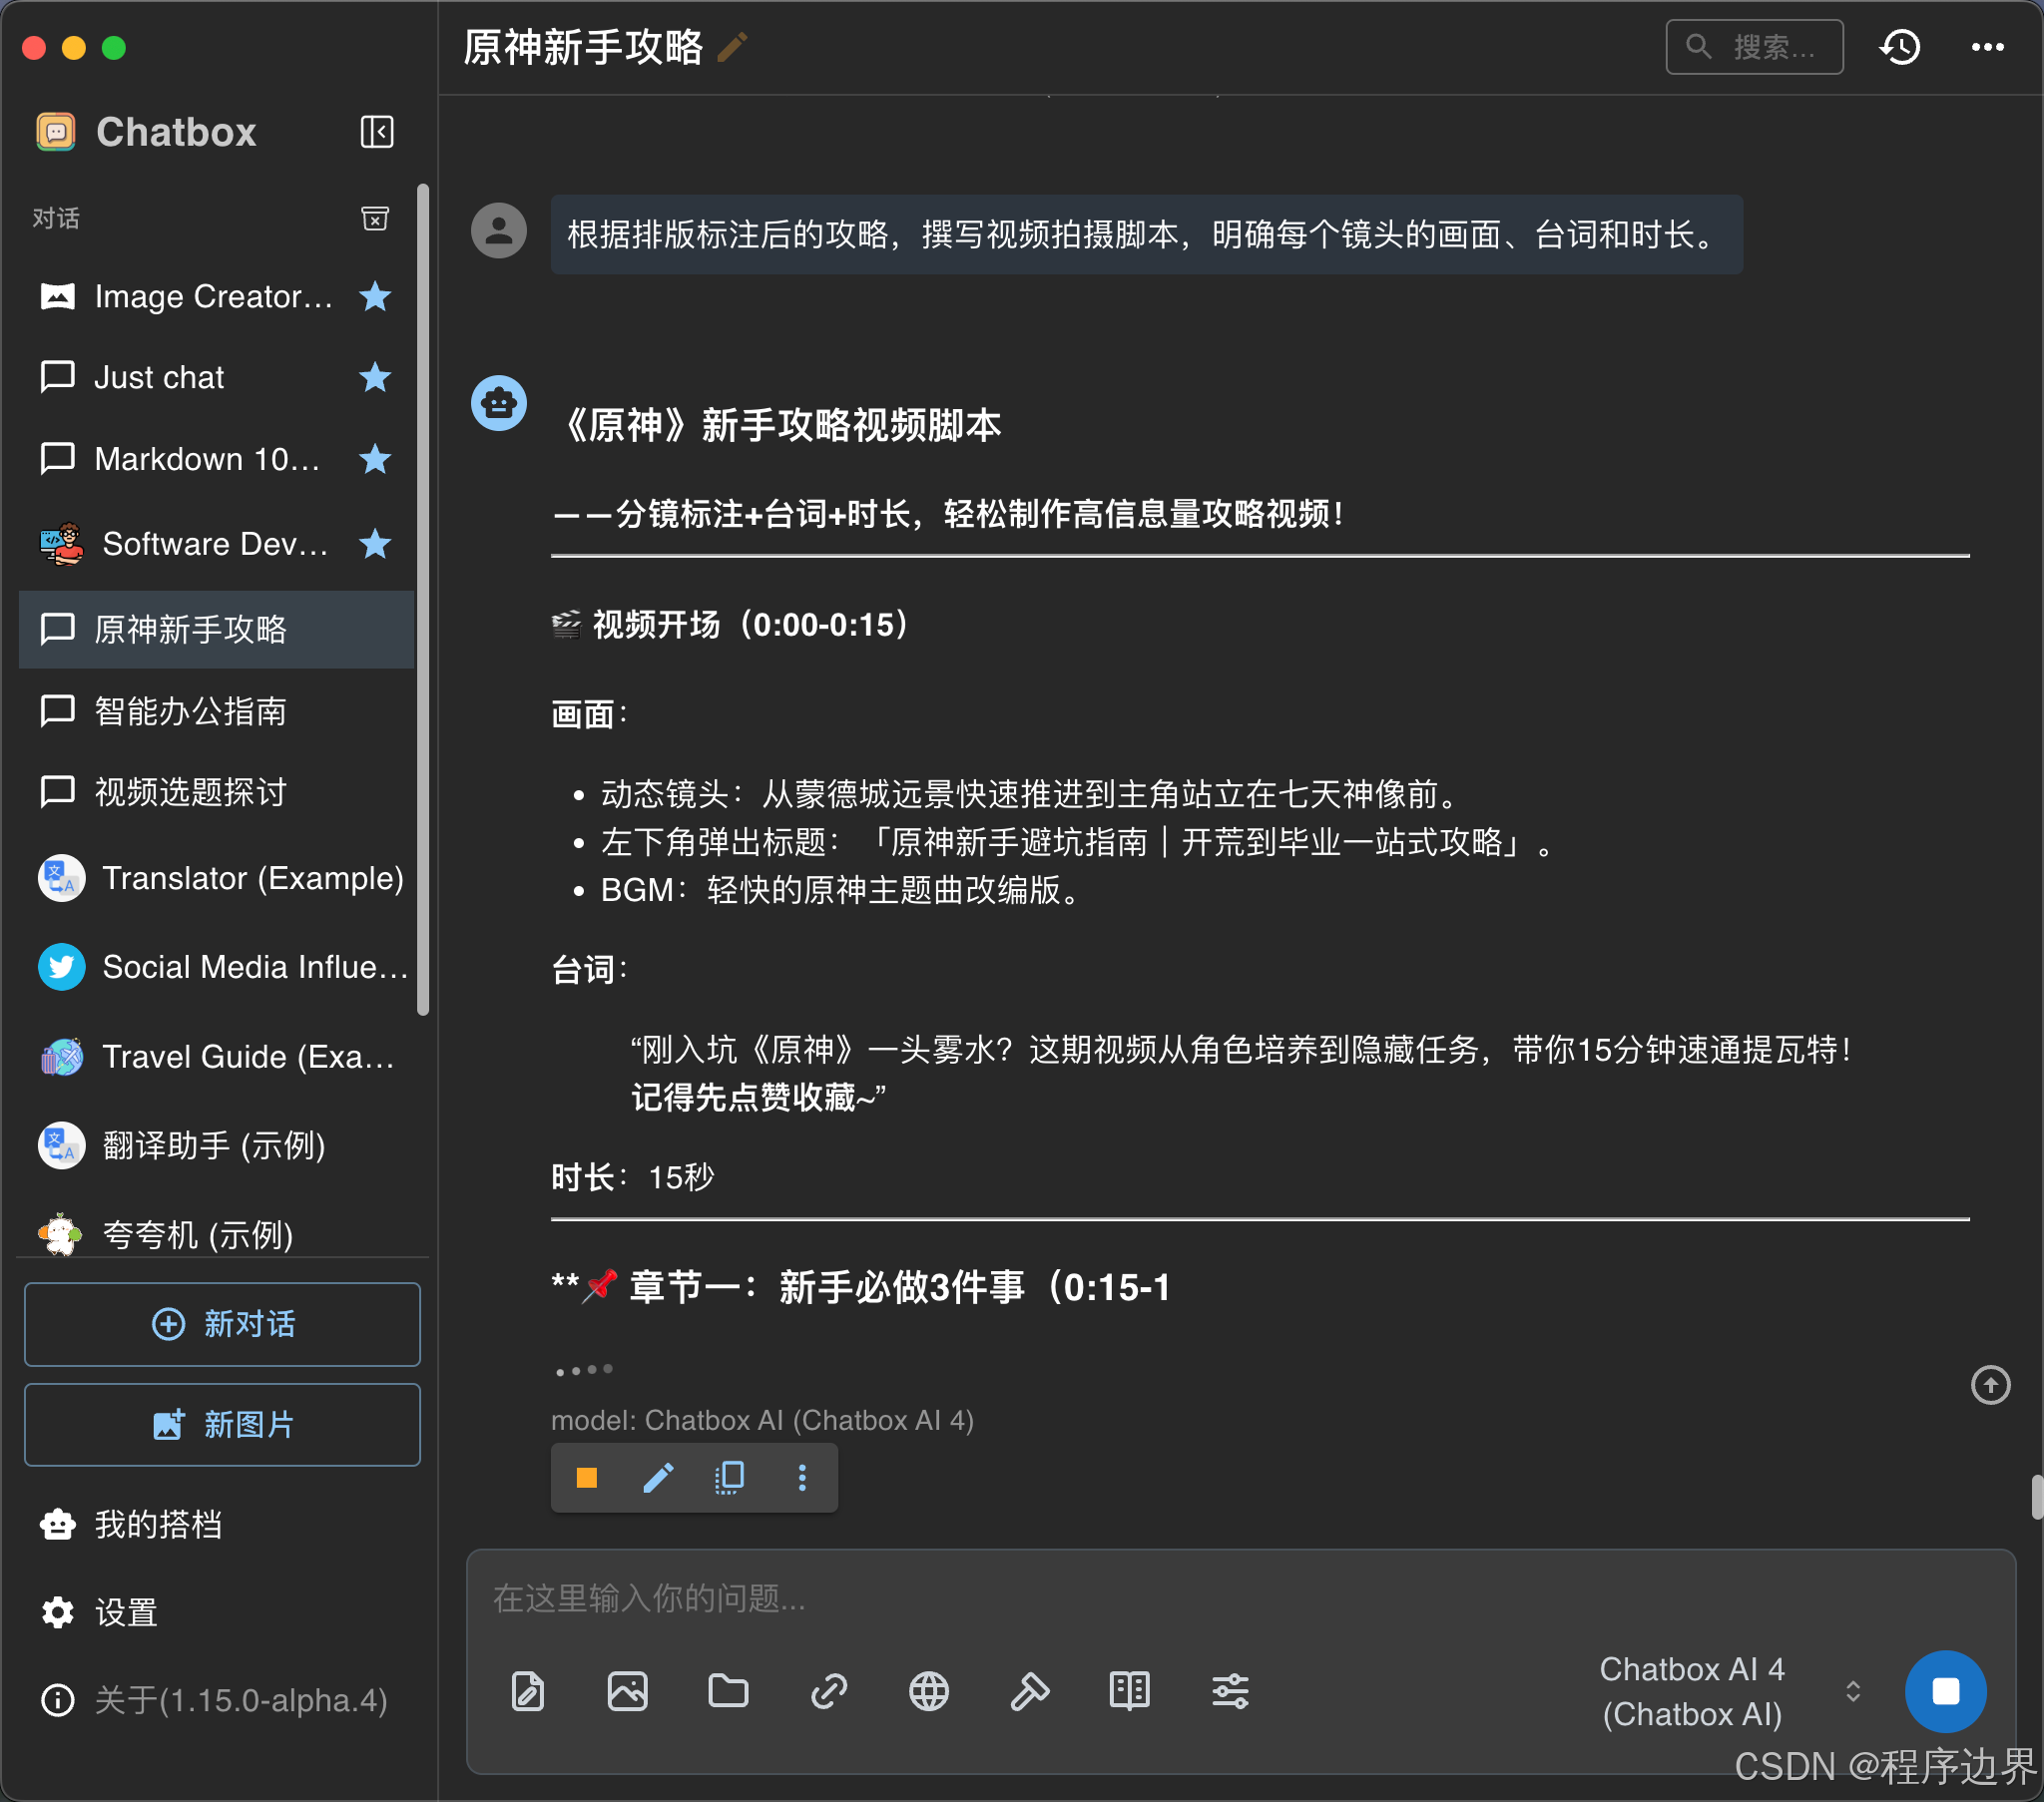
Task: Click the 搜索 search field
Action: (1754, 47)
